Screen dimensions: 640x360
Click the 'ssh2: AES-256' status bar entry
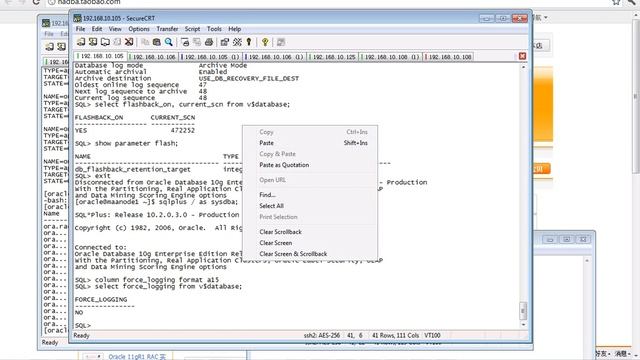(x=322, y=336)
